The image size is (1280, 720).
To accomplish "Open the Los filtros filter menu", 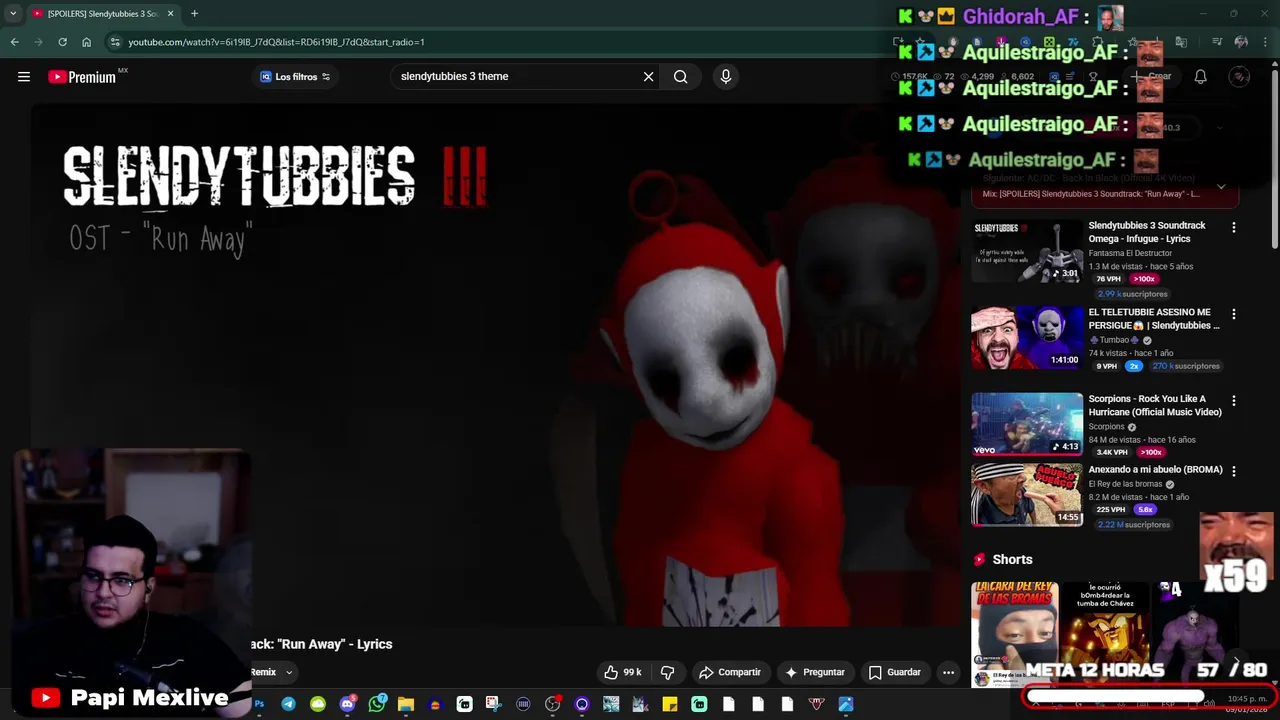I will [295, 77].
